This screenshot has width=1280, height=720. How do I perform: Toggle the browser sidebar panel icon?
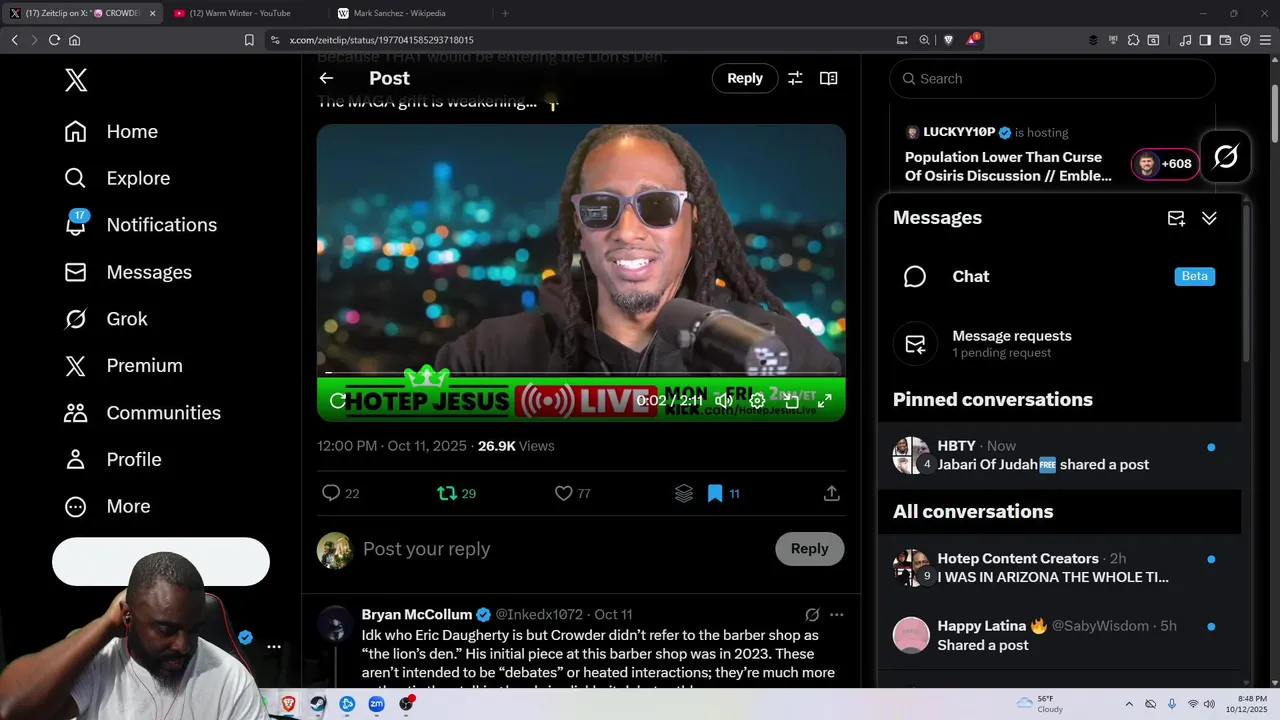[1205, 40]
